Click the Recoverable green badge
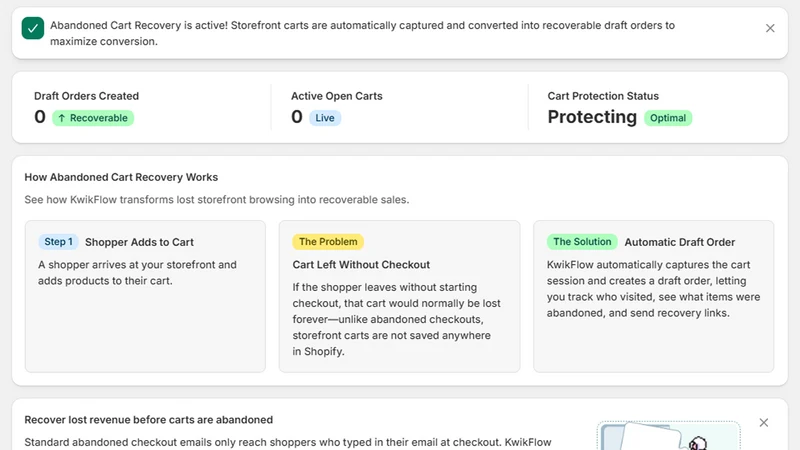 point(93,118)
